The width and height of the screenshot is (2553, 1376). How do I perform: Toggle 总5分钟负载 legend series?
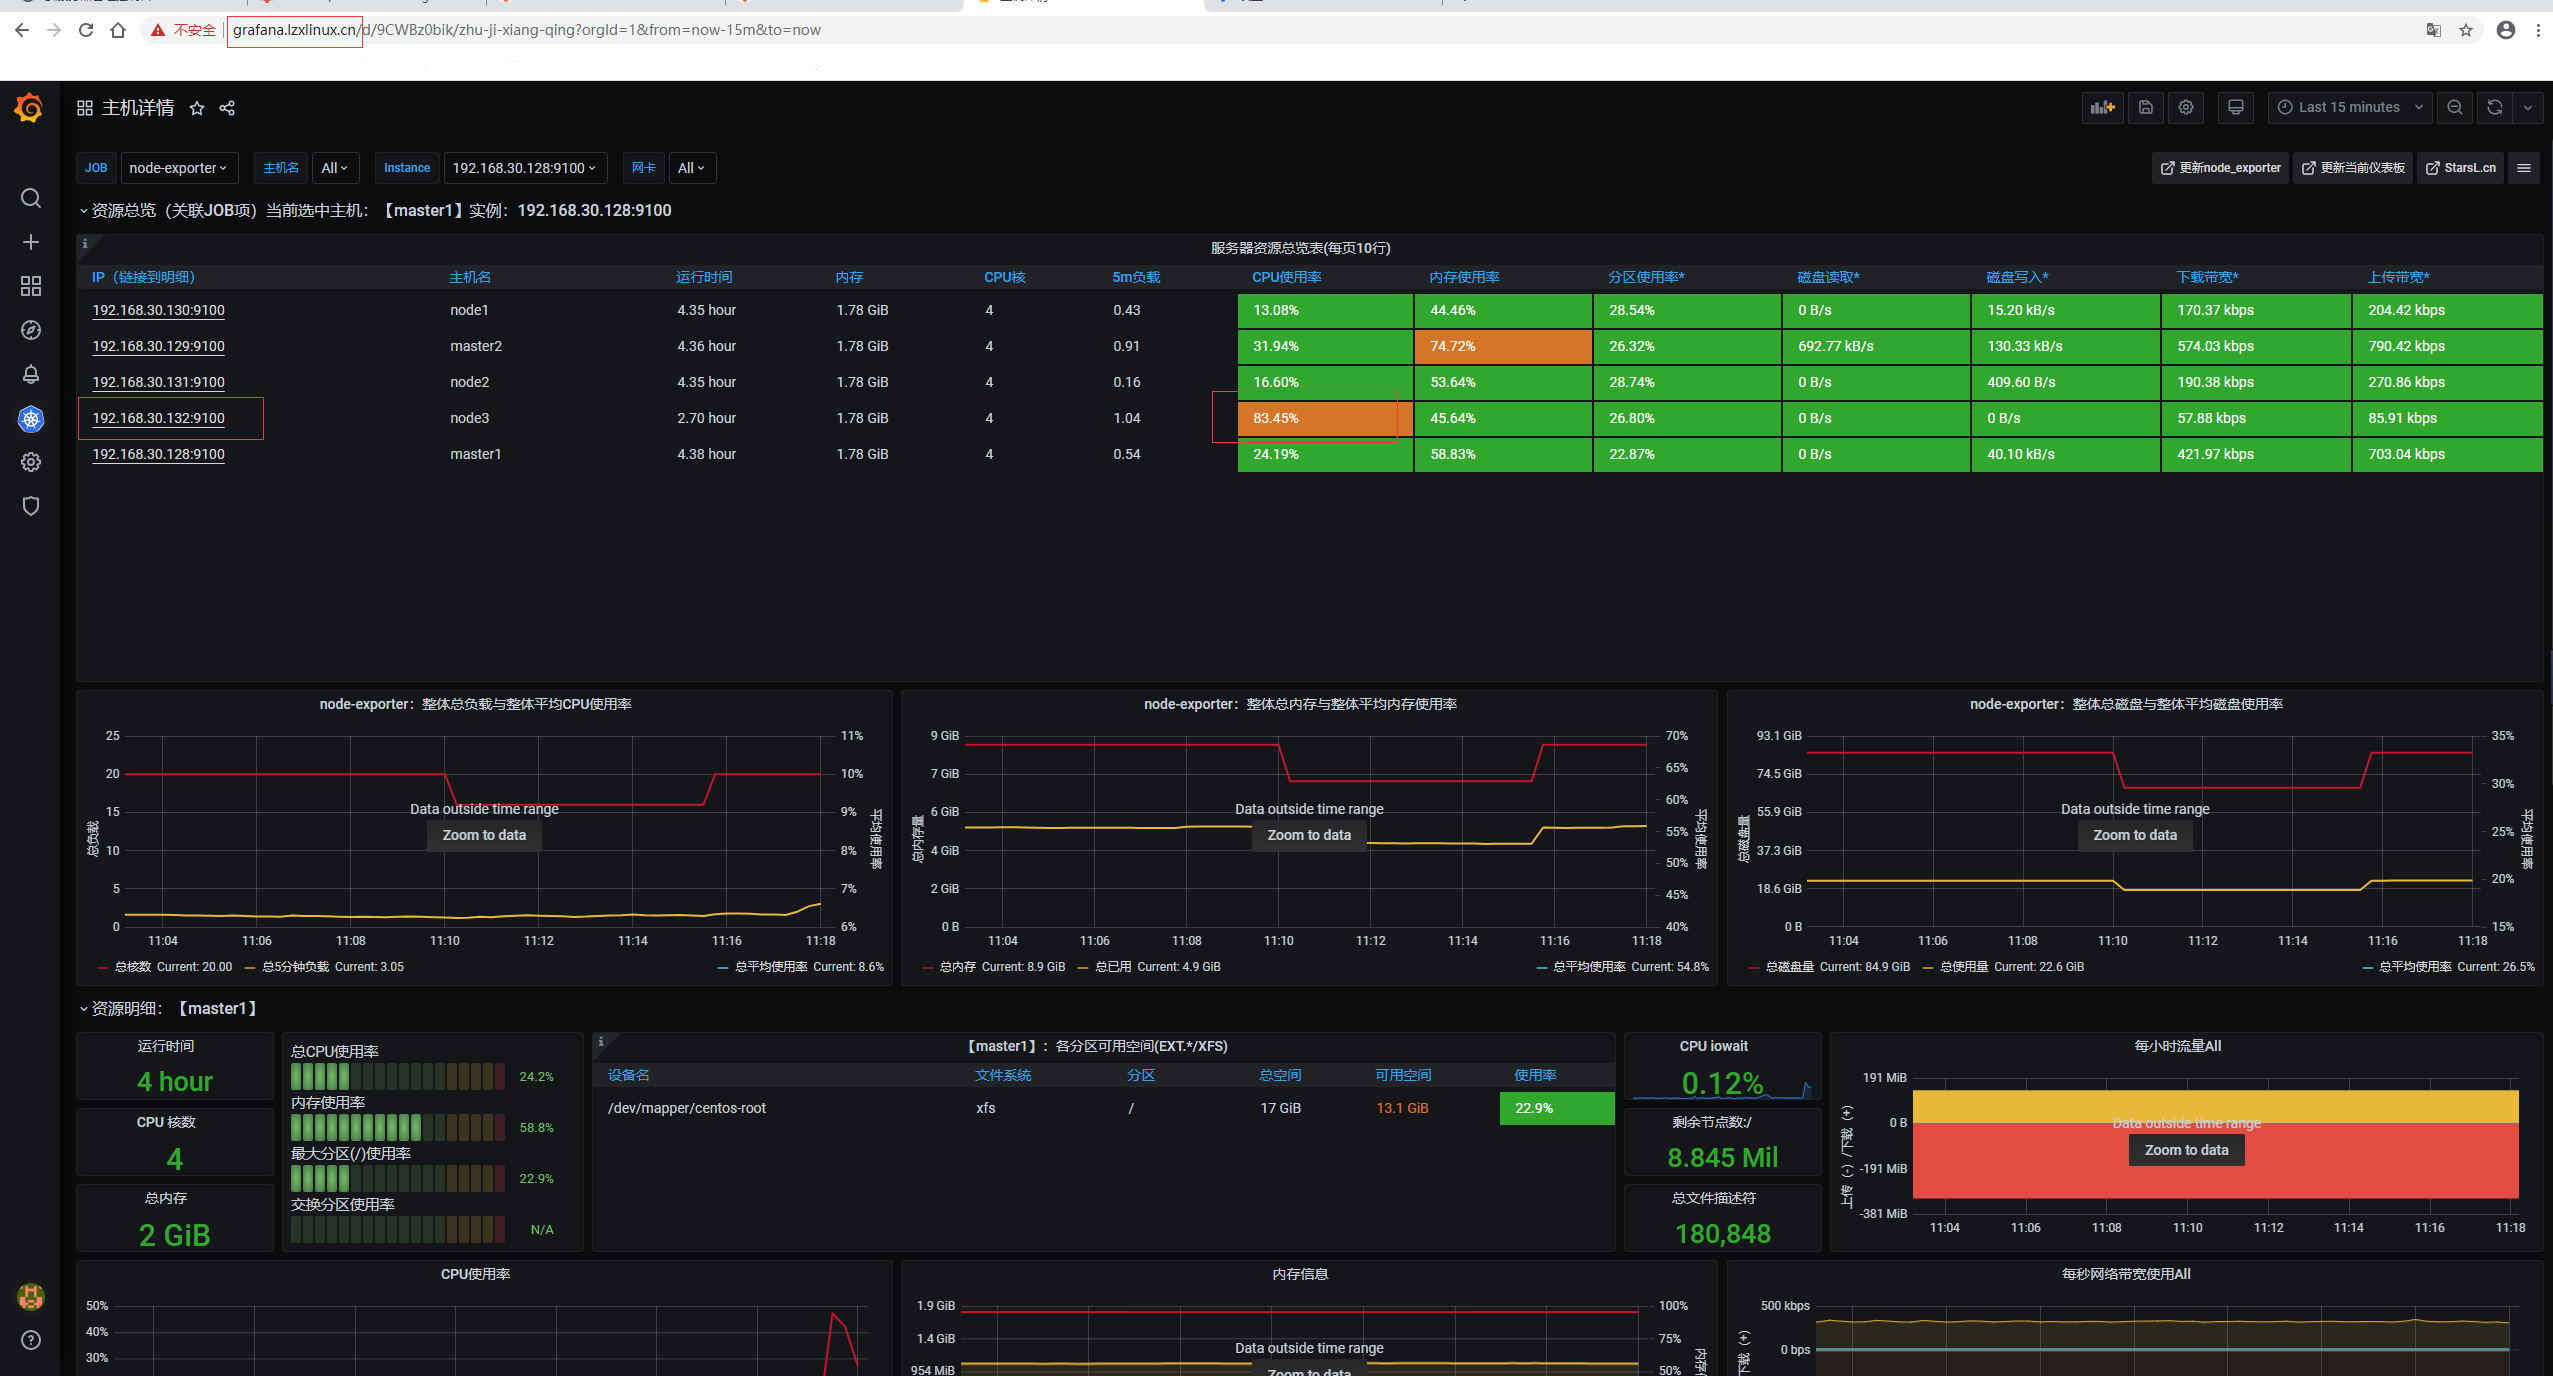[x=295, y=967]
